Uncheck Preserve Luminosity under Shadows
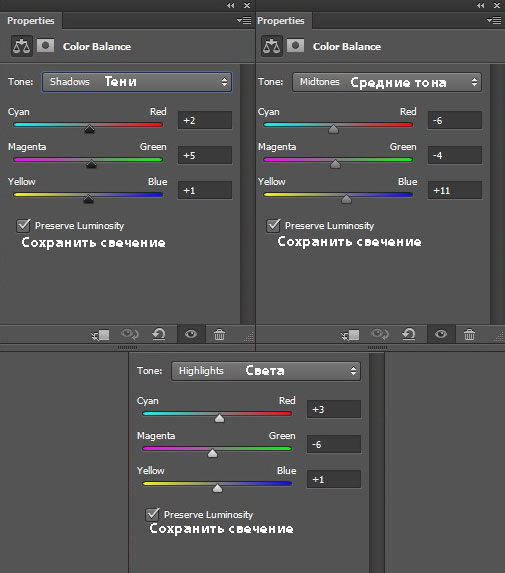The height and width of the screenshot is (573, 505). pos(23,225)
